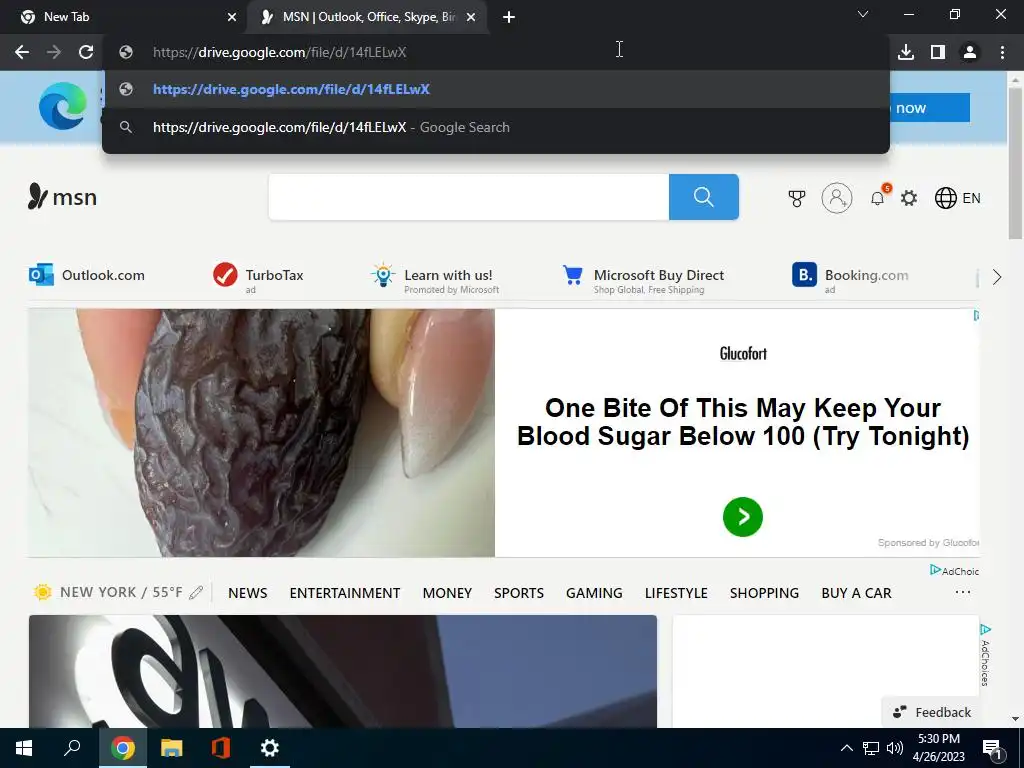The width and height of the screenshot is (1024, 768).
Task: Open Windows taskbar search
Action: [x=72, y=748]
